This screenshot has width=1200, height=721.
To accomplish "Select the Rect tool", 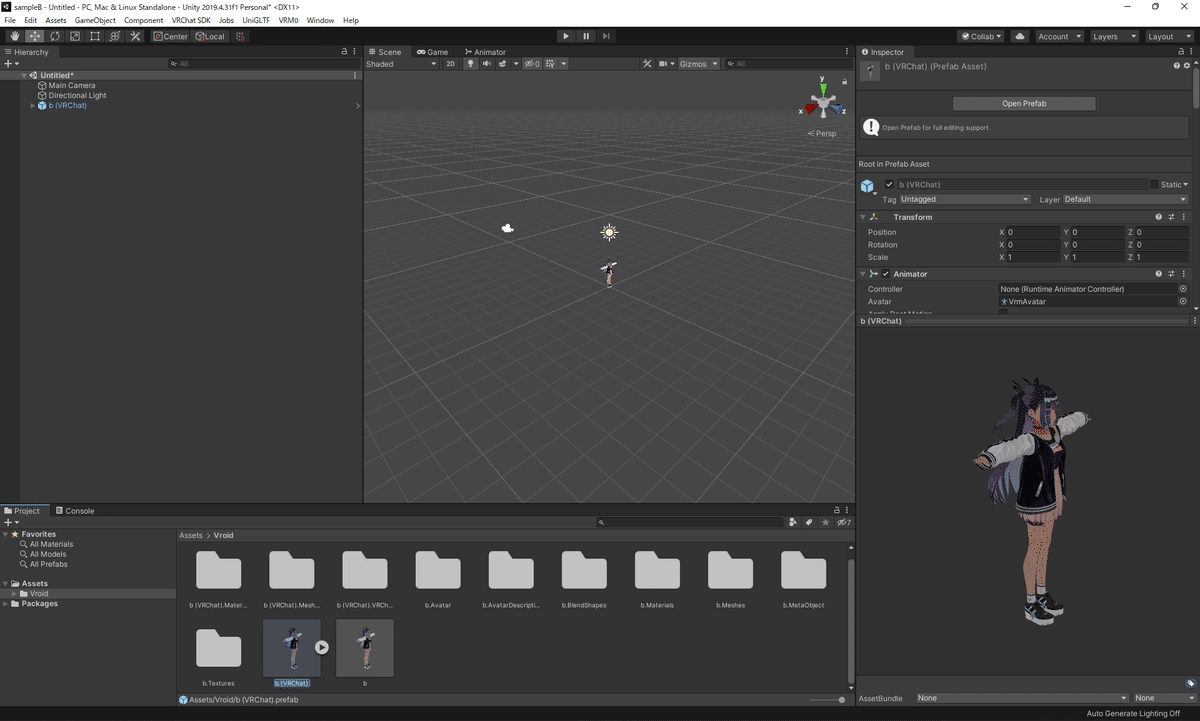I will coord(95,36).
